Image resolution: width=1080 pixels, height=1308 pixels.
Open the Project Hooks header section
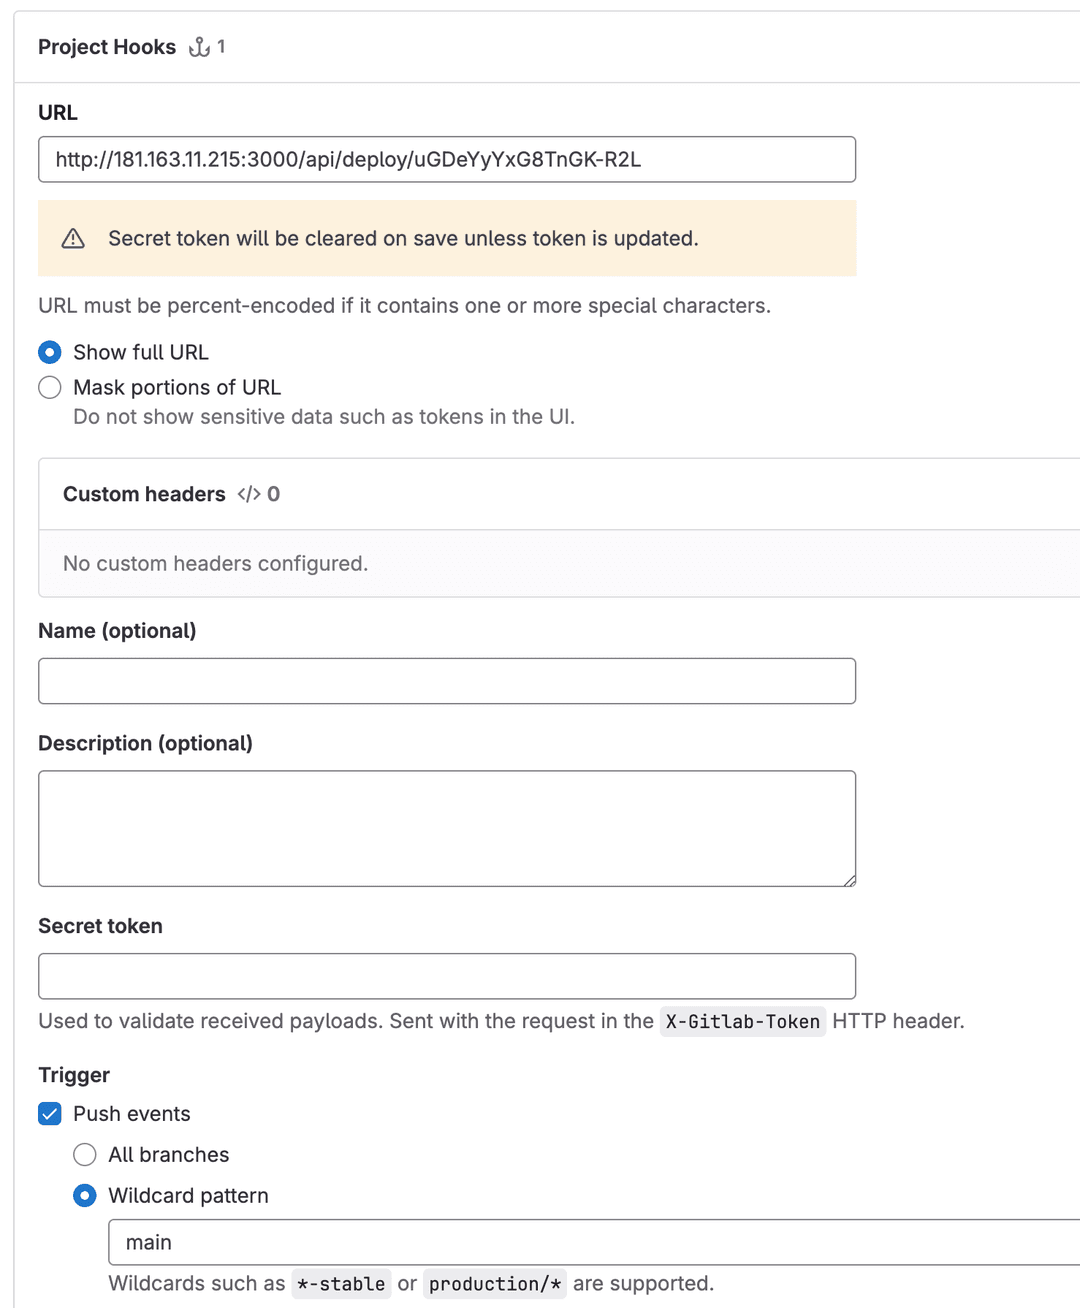[107, 46]
